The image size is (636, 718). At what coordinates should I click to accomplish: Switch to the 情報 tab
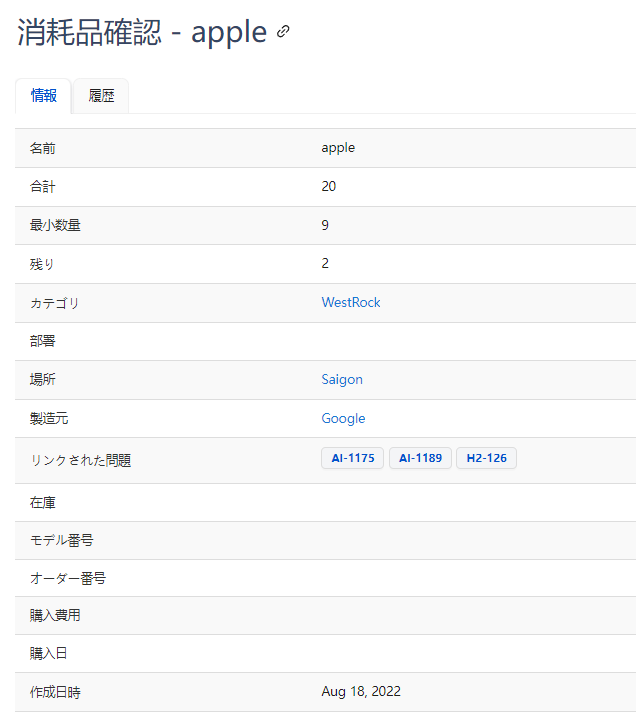(44, 96)
